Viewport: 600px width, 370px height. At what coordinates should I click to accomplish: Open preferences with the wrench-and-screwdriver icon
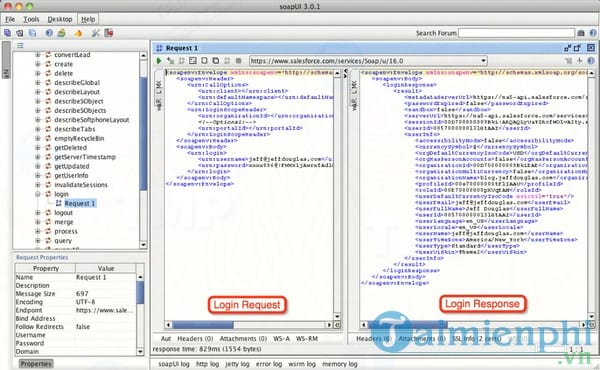pos(95,33)
